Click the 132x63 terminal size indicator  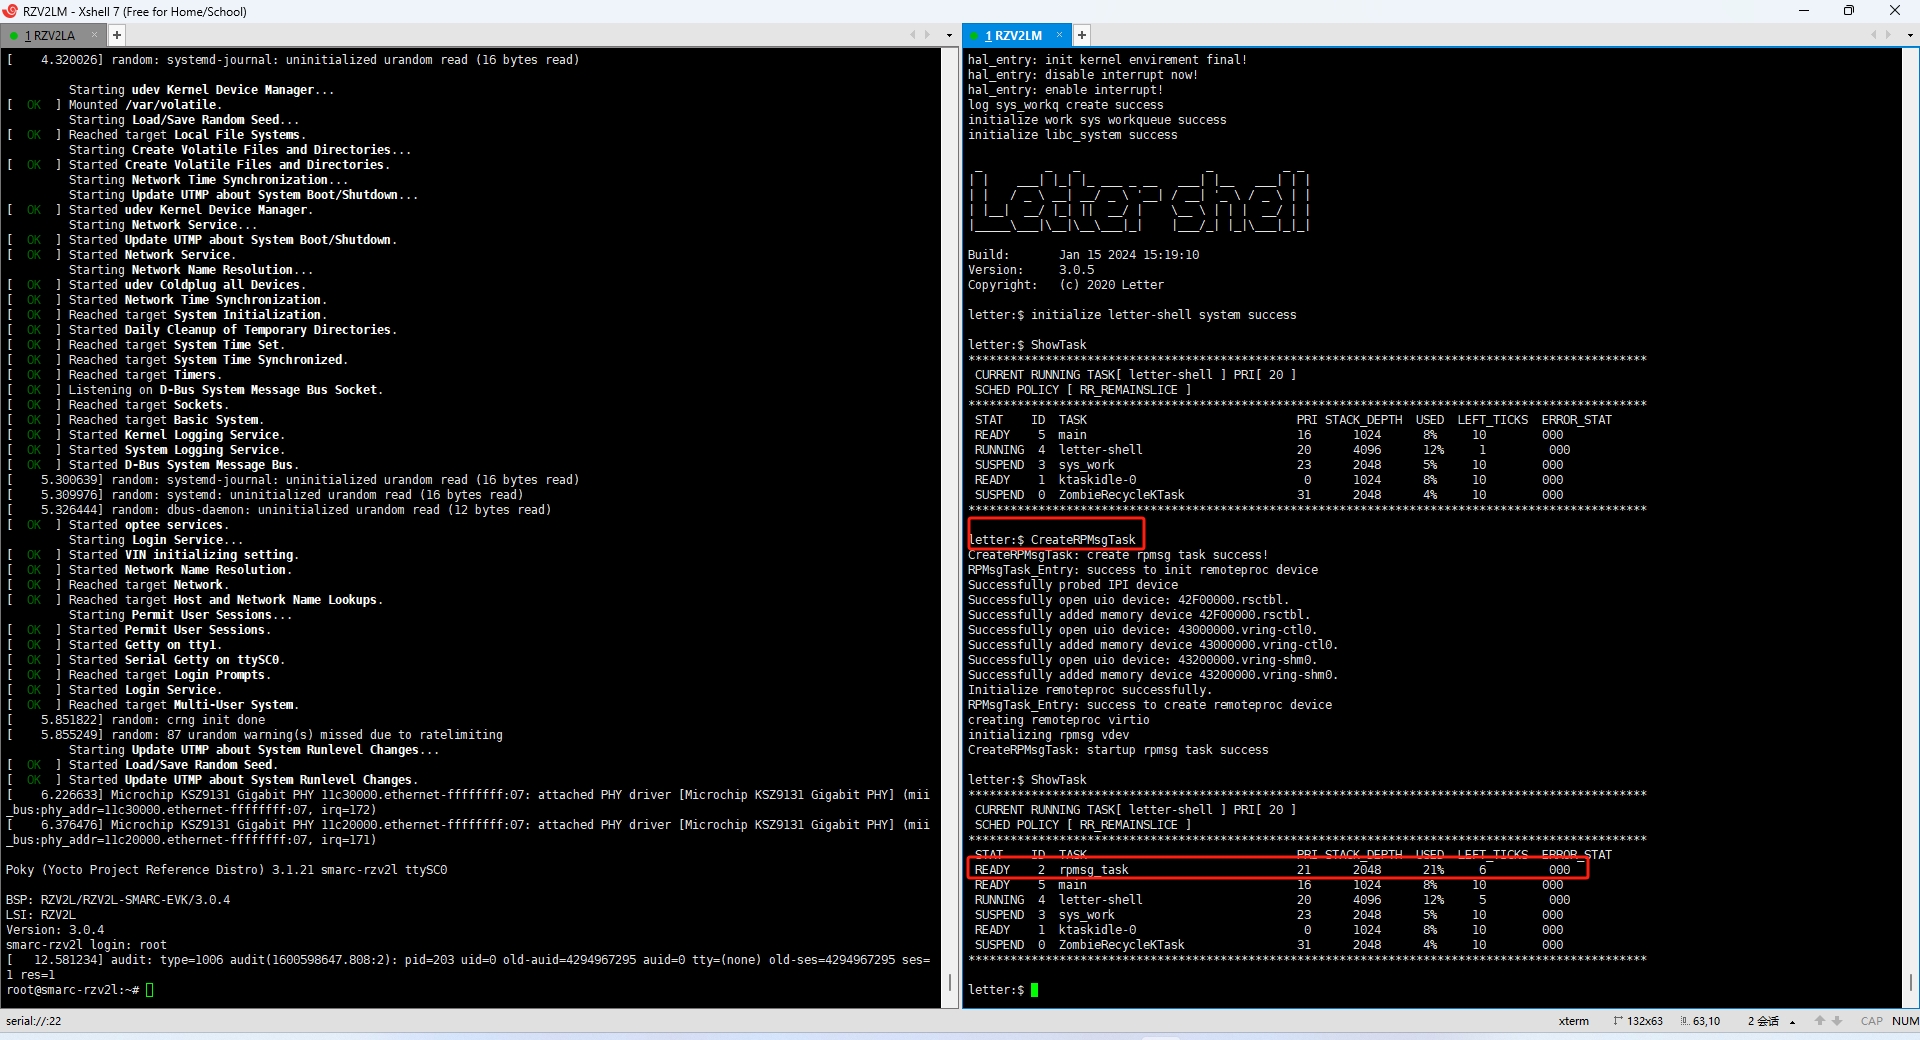[1638, 1021]
